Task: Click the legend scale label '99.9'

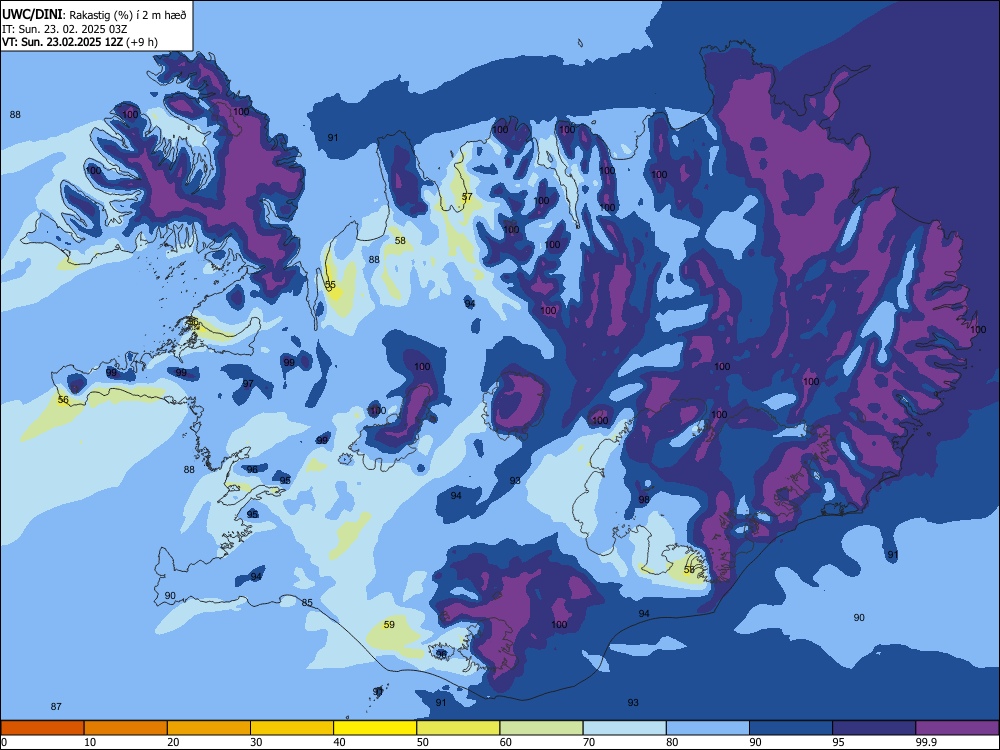Action: click(x=925, y=742)
